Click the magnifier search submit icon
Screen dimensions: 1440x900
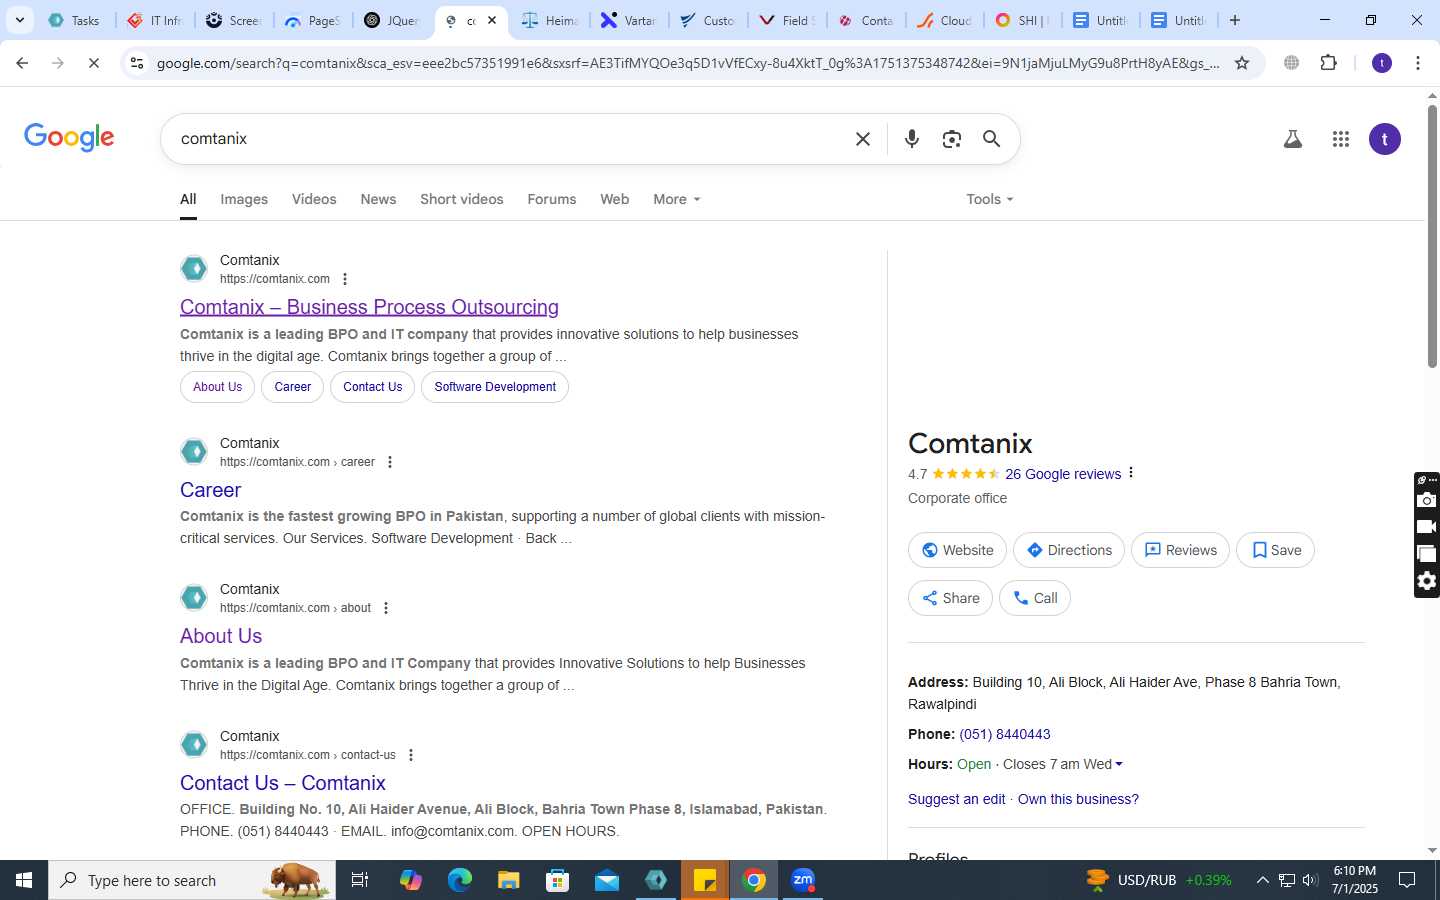pos(991,139)
